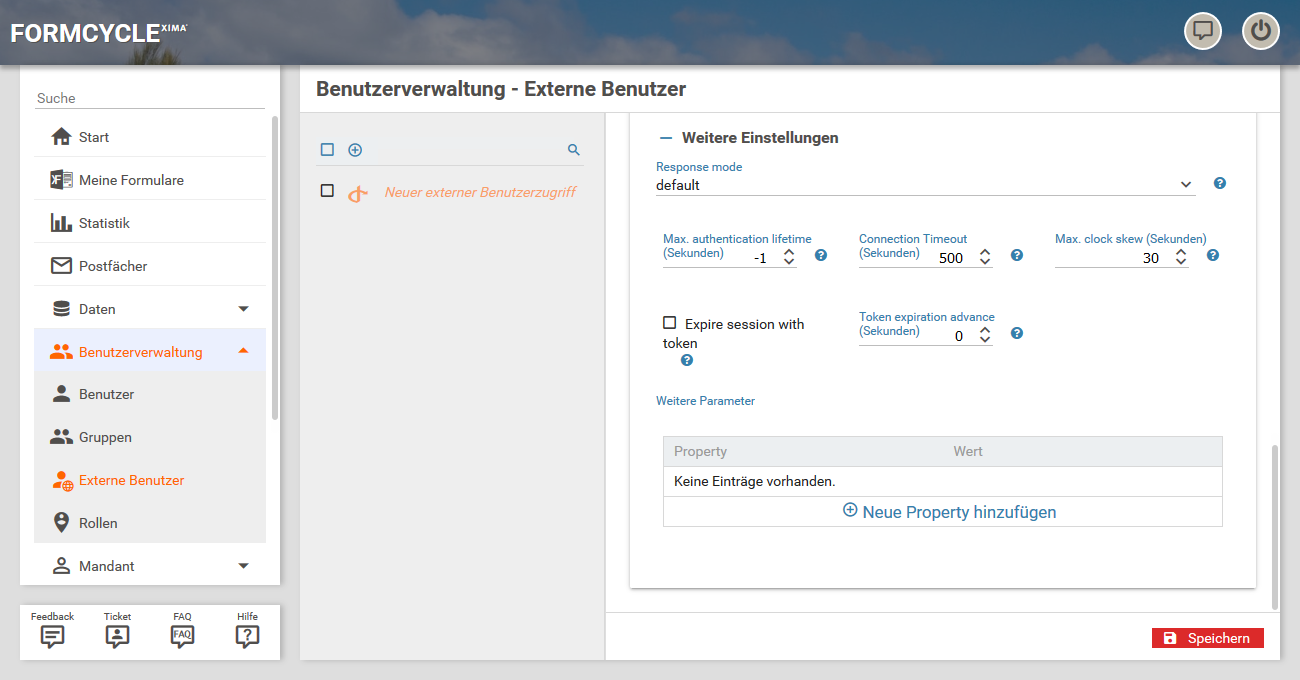Increase the Connection Timeout value
1300x680 pixels.
tap(985, 252)
